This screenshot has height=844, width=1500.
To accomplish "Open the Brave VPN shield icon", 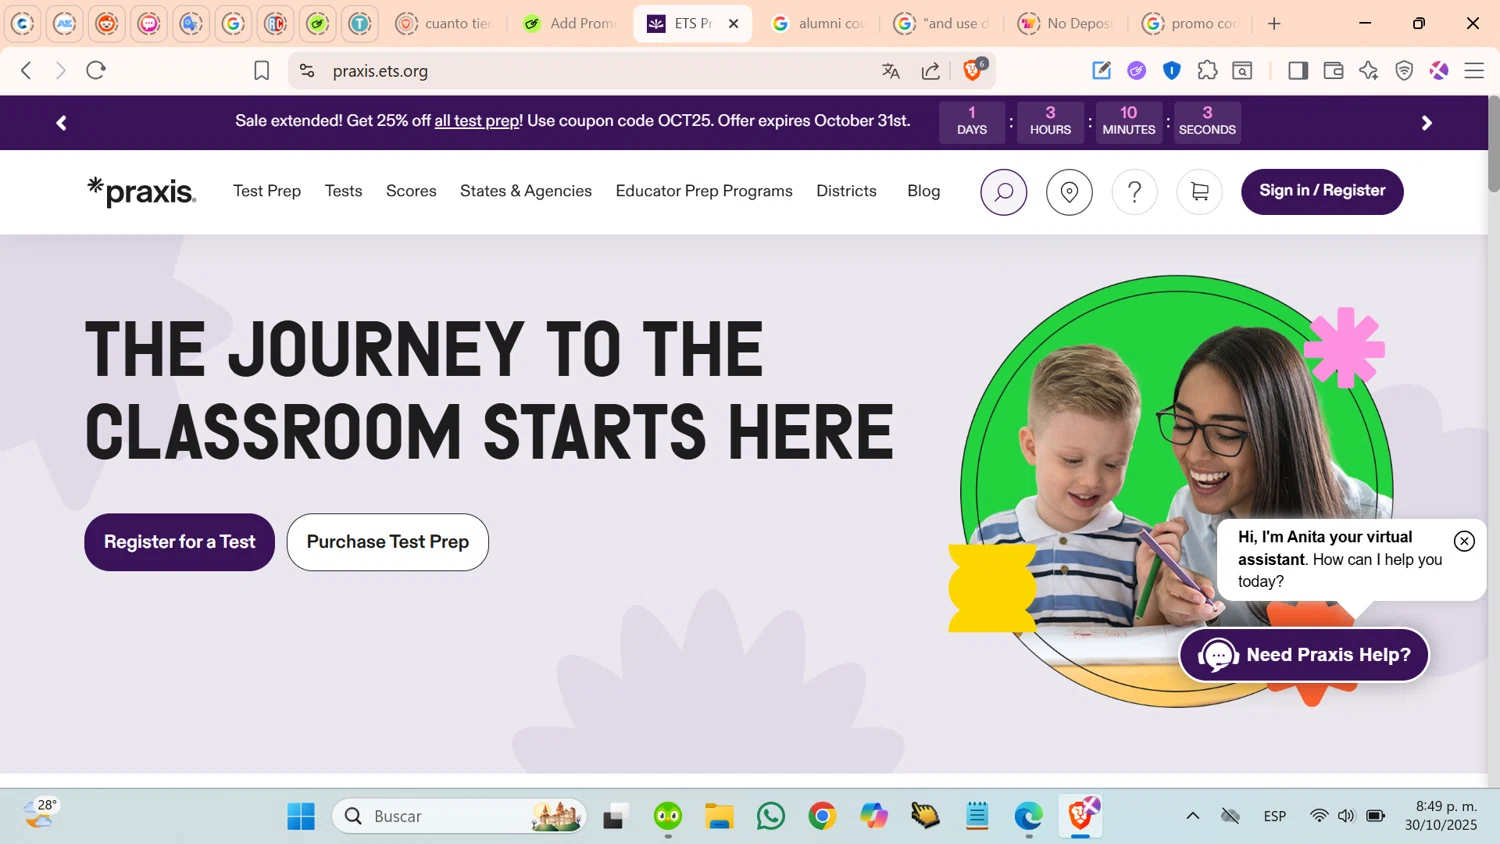I will [x=1405, y=70].
